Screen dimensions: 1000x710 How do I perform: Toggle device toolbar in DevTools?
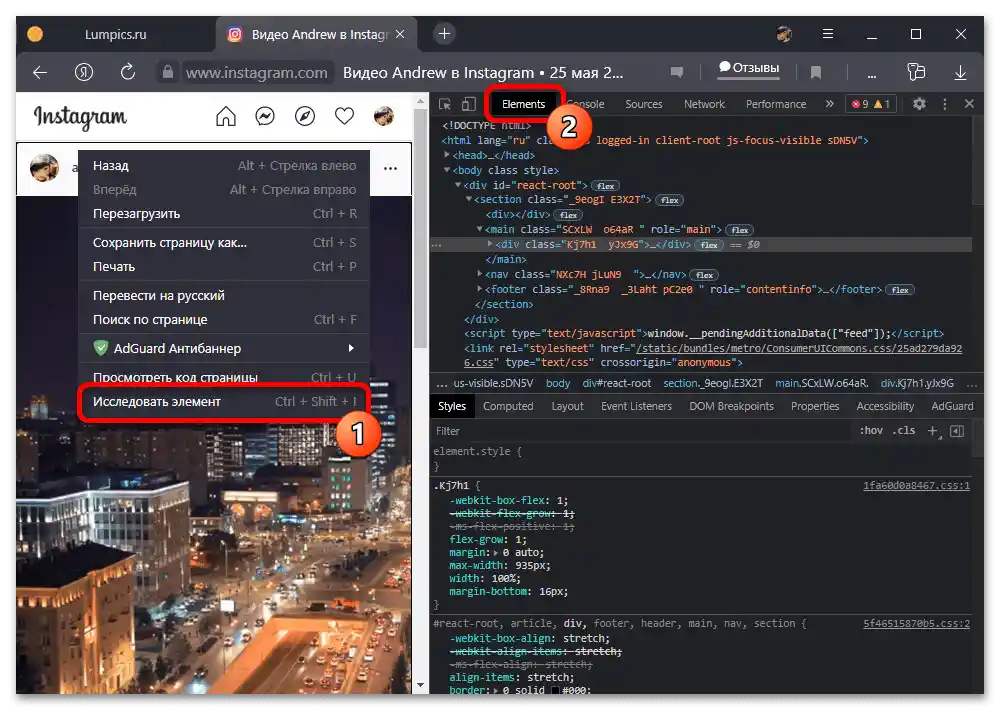coord(469,104)
